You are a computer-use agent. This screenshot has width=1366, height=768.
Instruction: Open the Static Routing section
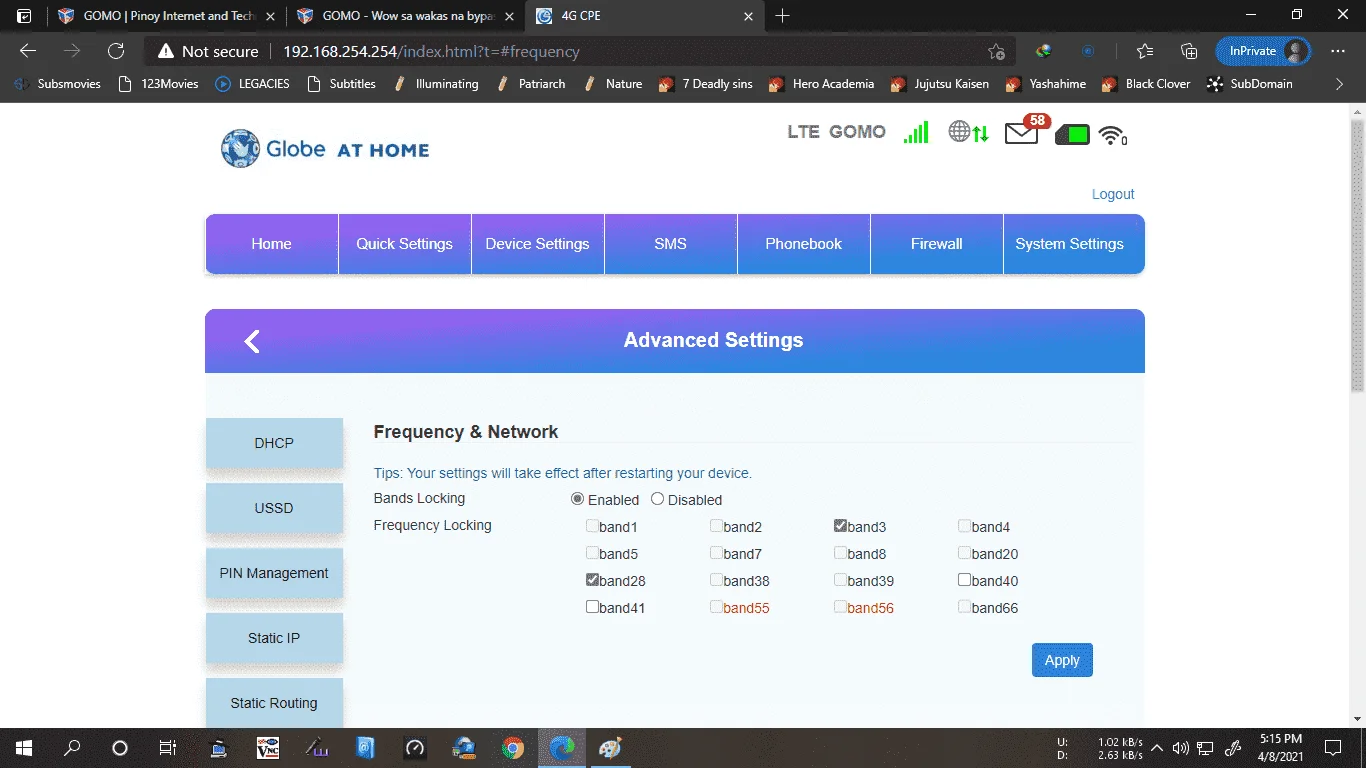(274, 703)
